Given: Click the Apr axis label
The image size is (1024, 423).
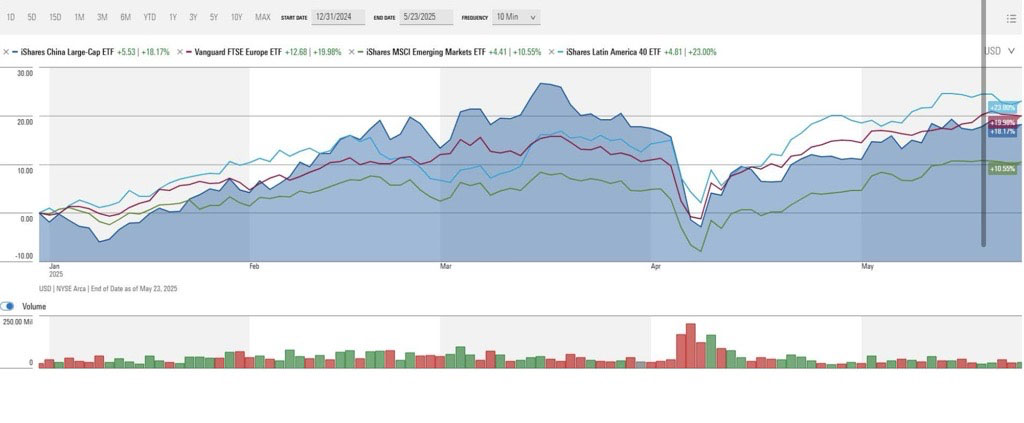Looking at the screenshot, I should [x=656, y=266].
